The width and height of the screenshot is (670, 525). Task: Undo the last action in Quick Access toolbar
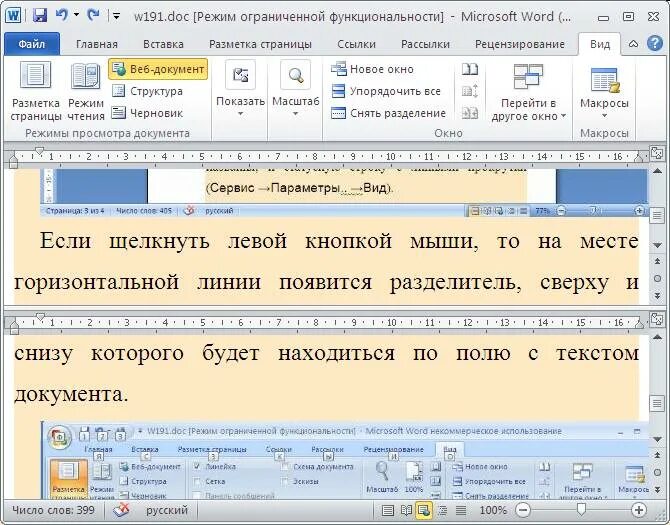click(62, 15)
